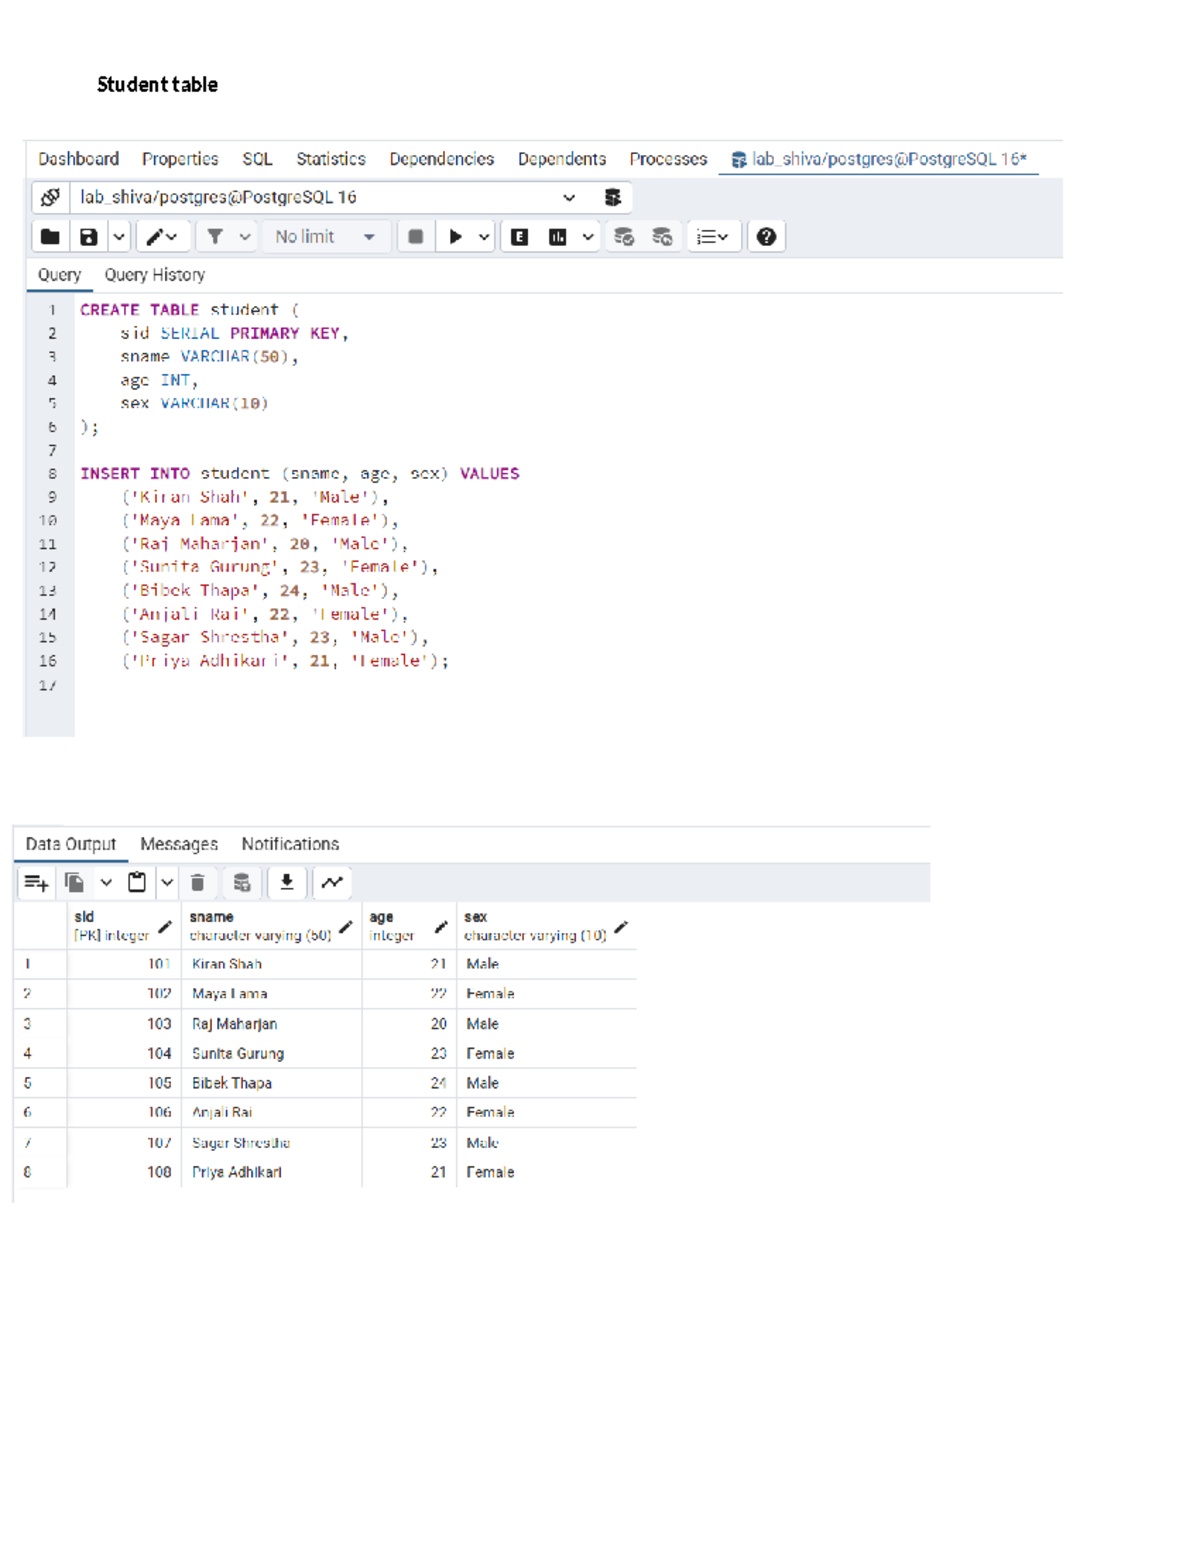Open the graph visualizer icon
Image resolution: width=1200 pixels, height=1553 pixels.
click(x=332, y=882)
